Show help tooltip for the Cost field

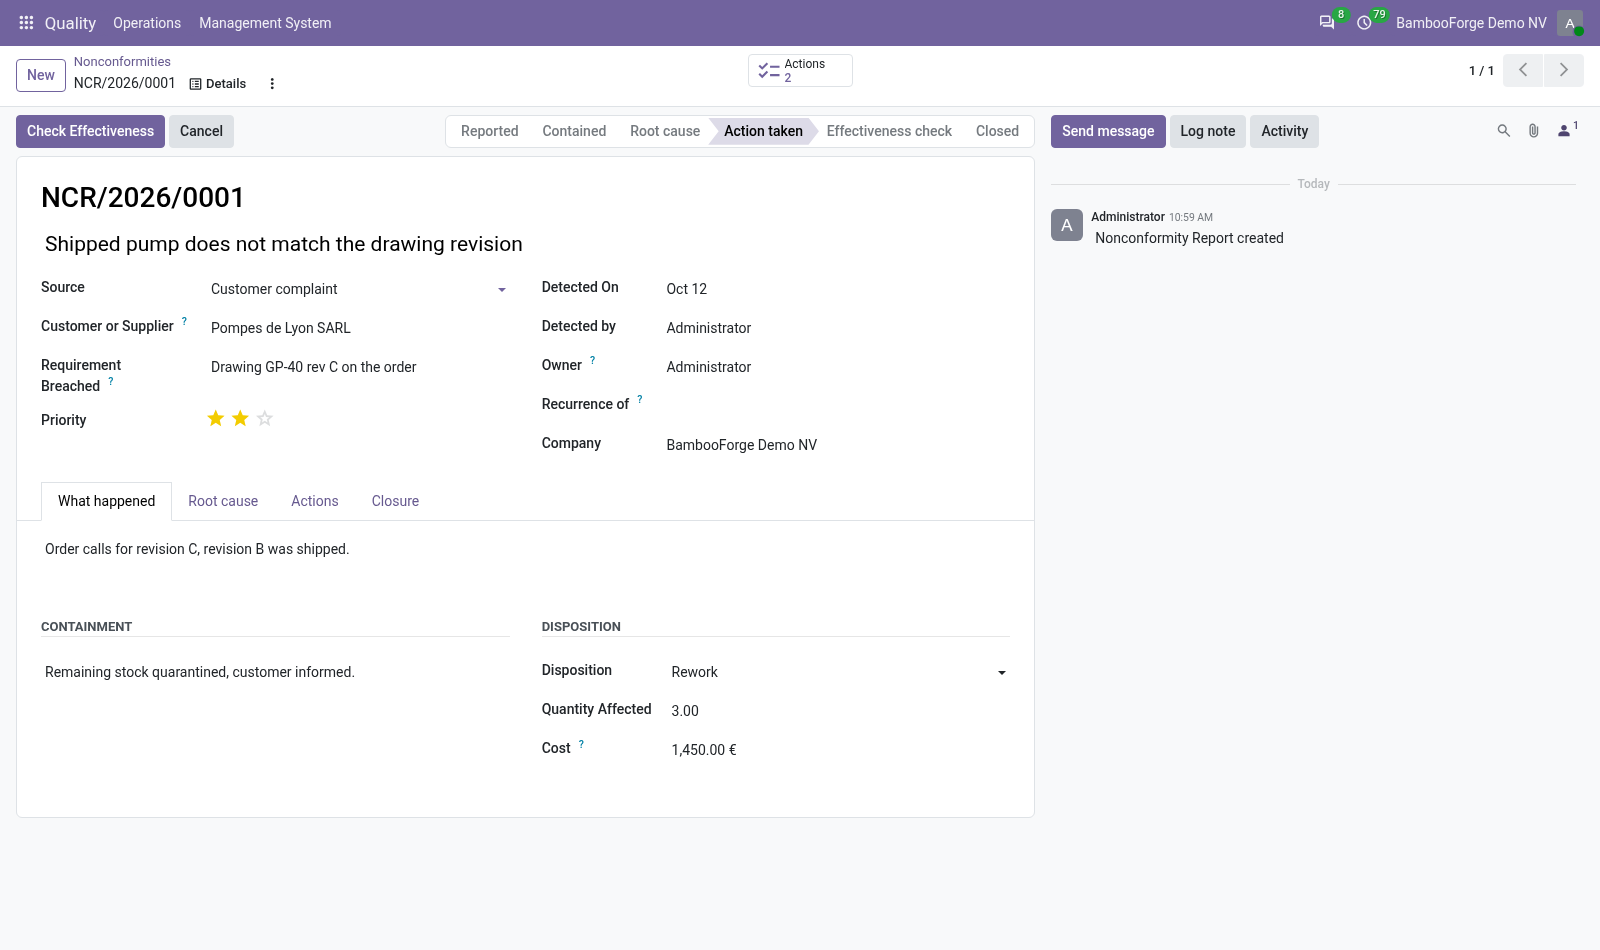581,744
